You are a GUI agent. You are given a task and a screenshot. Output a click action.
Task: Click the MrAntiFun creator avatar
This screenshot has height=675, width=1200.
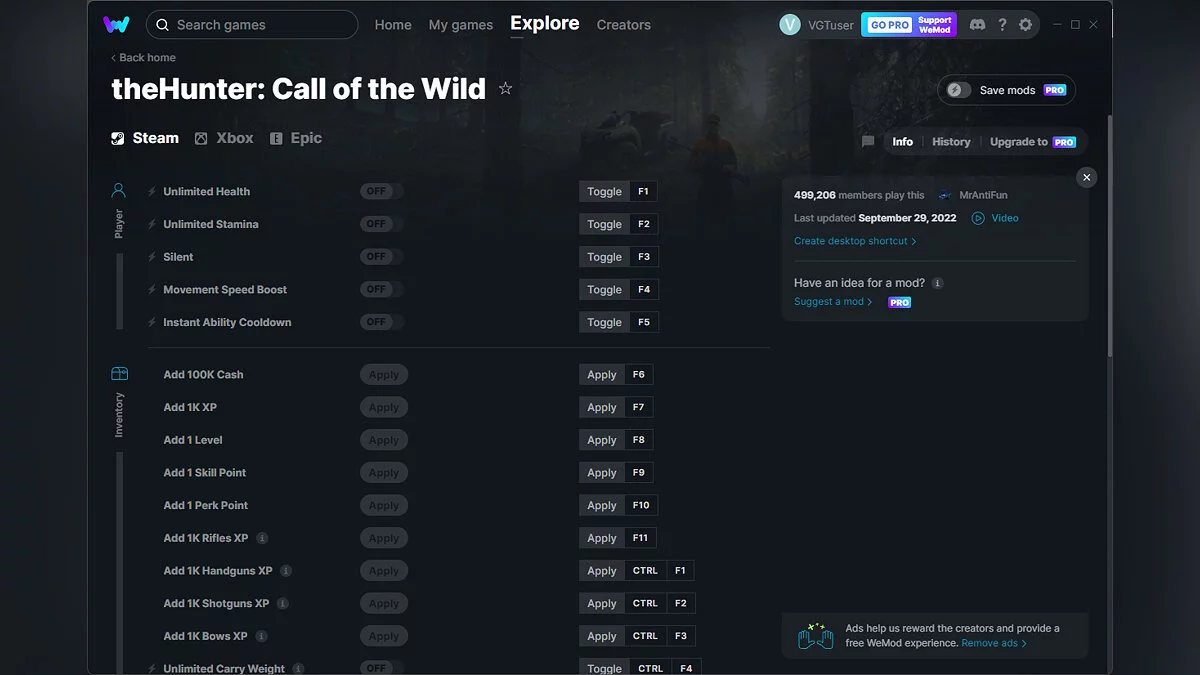coord(944,194)
